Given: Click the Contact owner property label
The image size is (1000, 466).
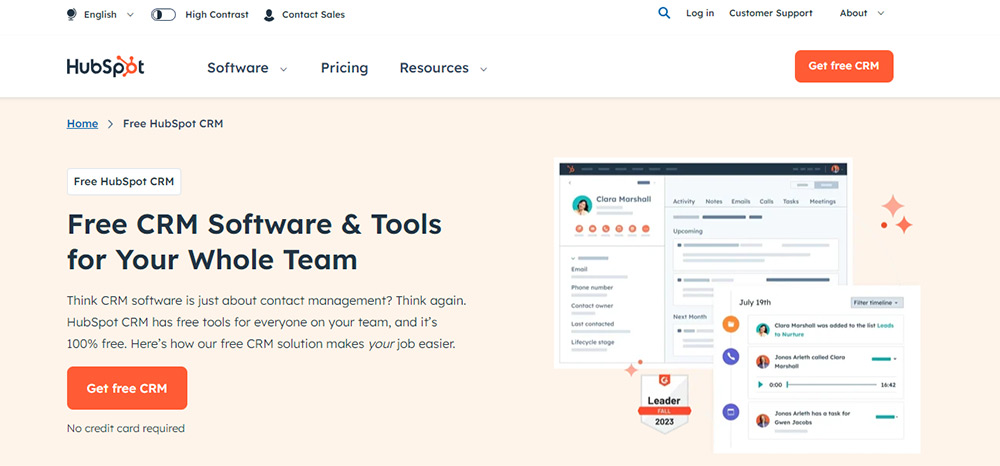Looking at the screenshot, I should coord(592,305).
